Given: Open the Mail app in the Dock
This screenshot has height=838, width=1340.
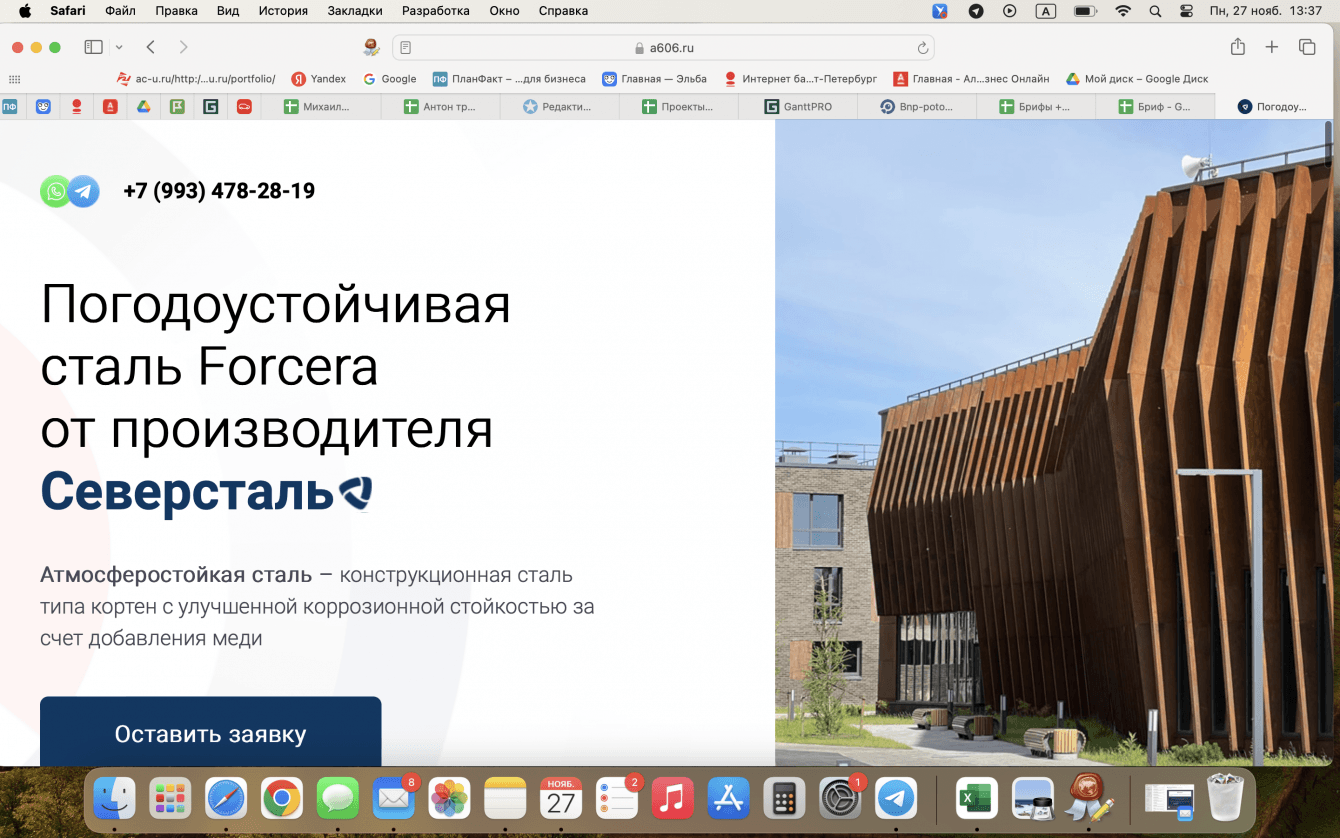Looking at the screenshot, I should coord(394,799).
